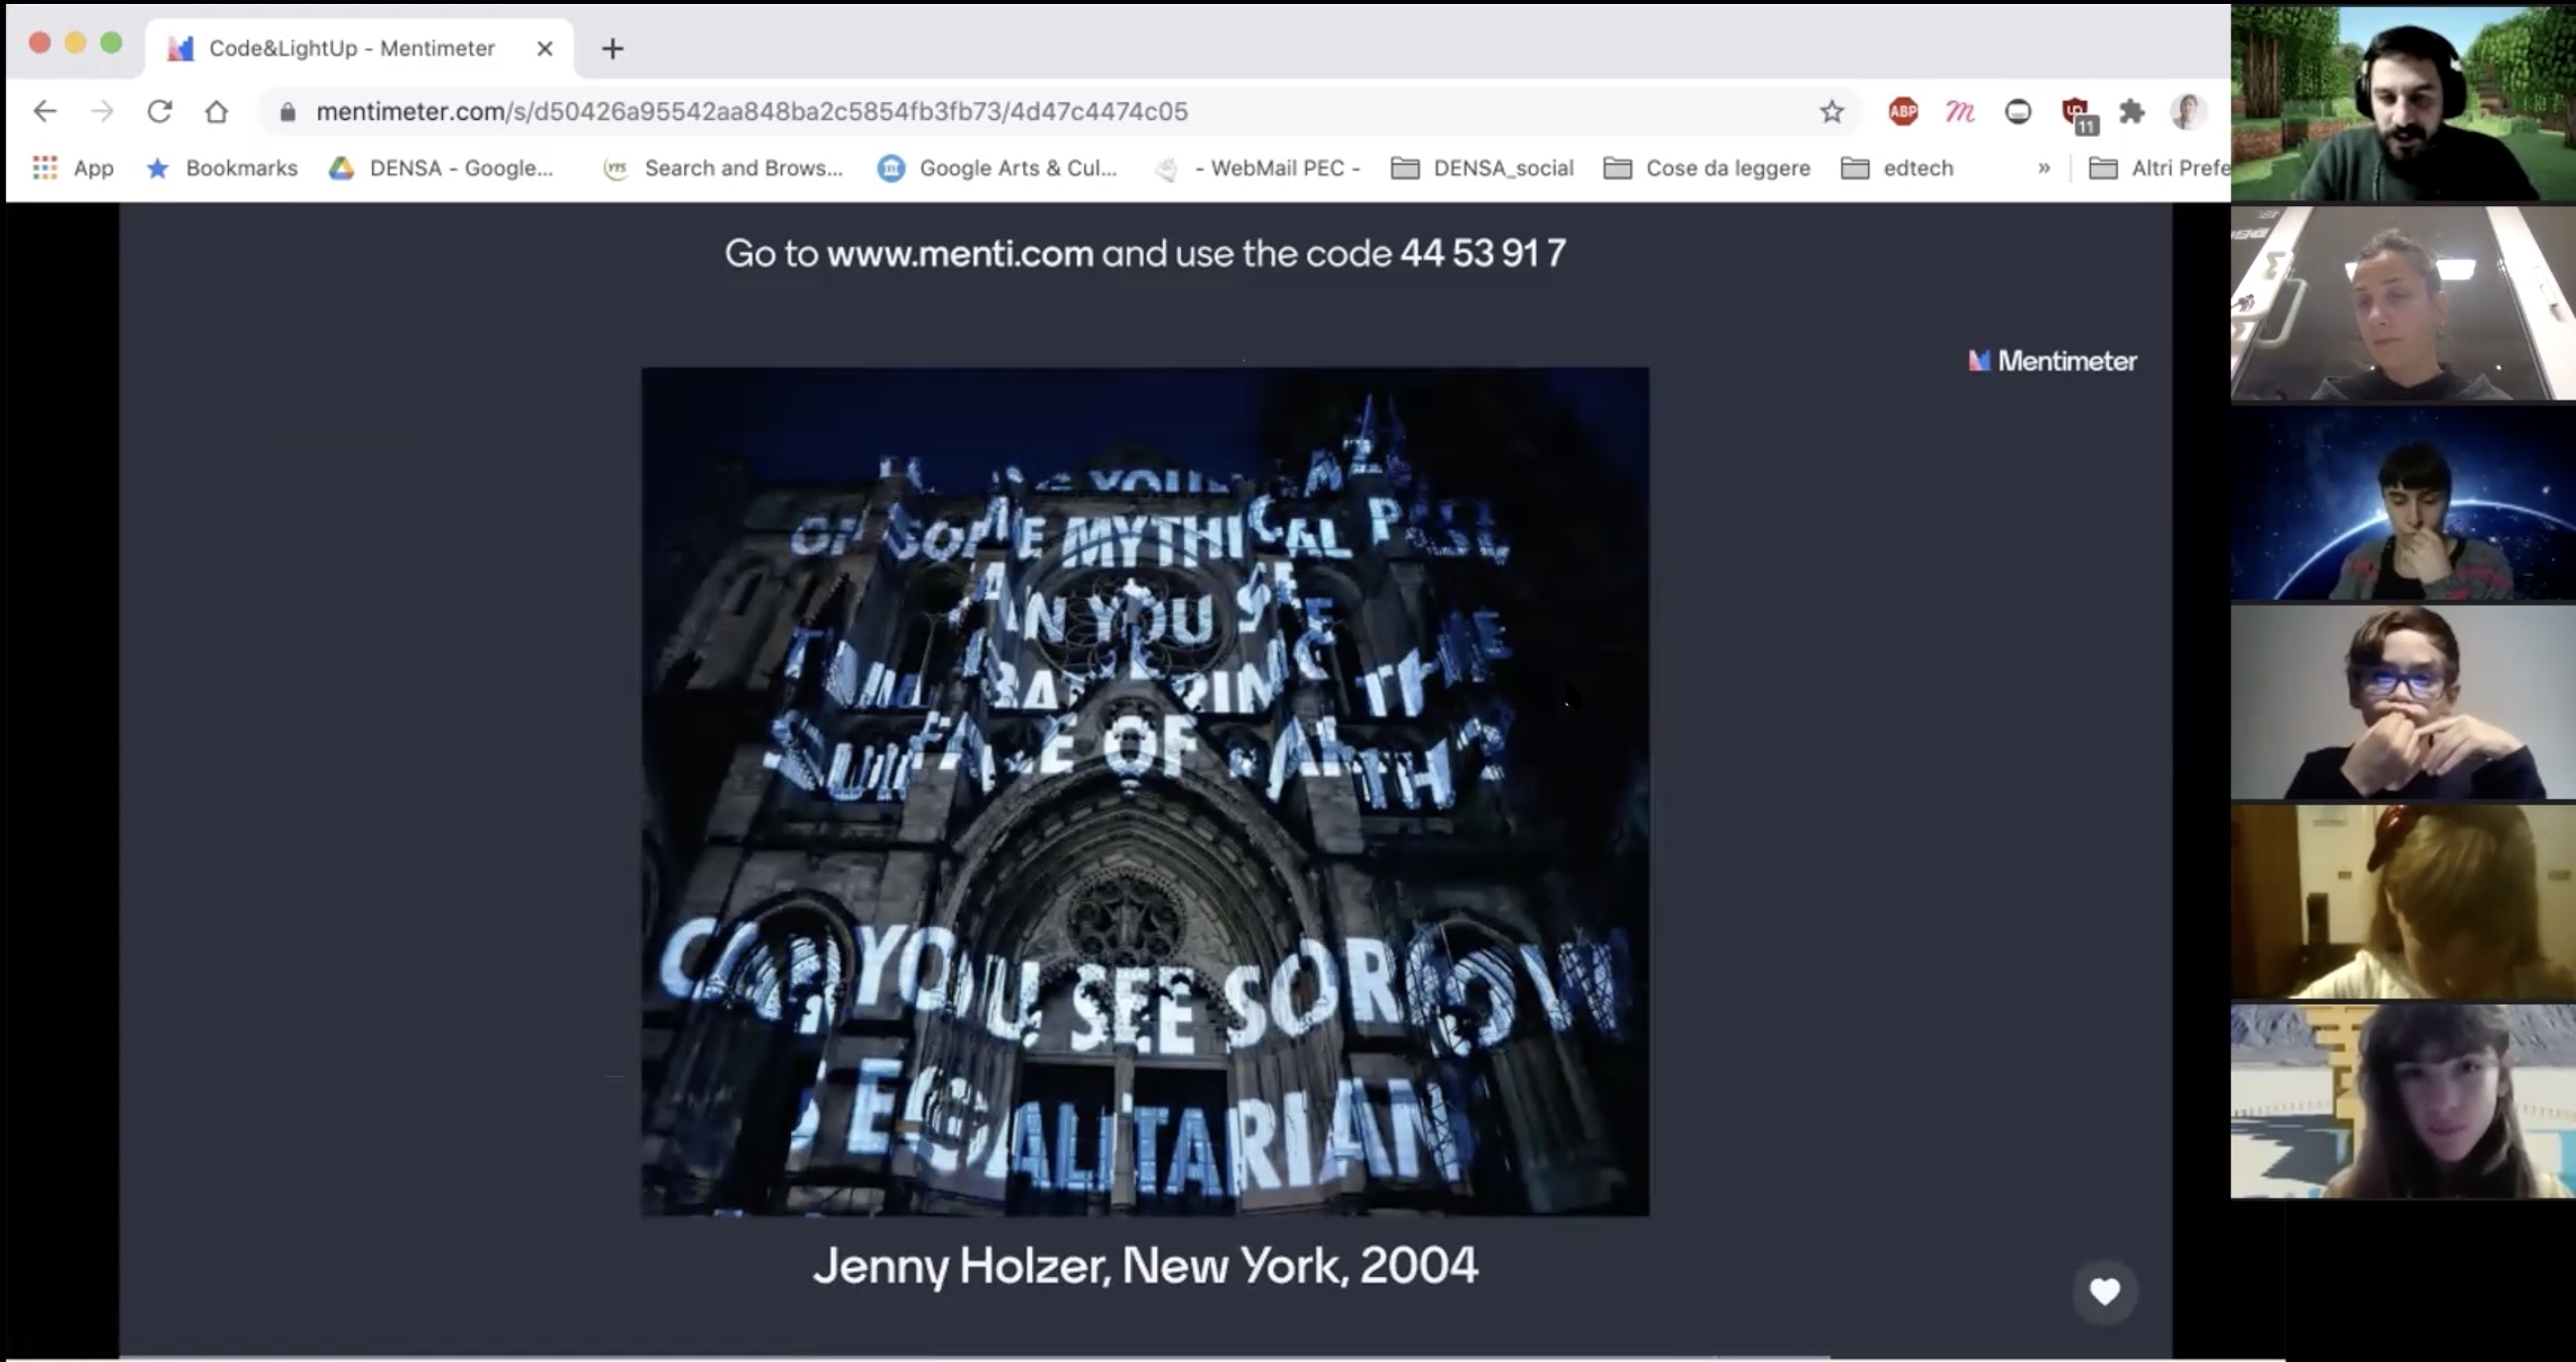Bookmark this page with the star icon
The width and height of the screenshot is (2576, 1362).
click(x=1831, y=111)
